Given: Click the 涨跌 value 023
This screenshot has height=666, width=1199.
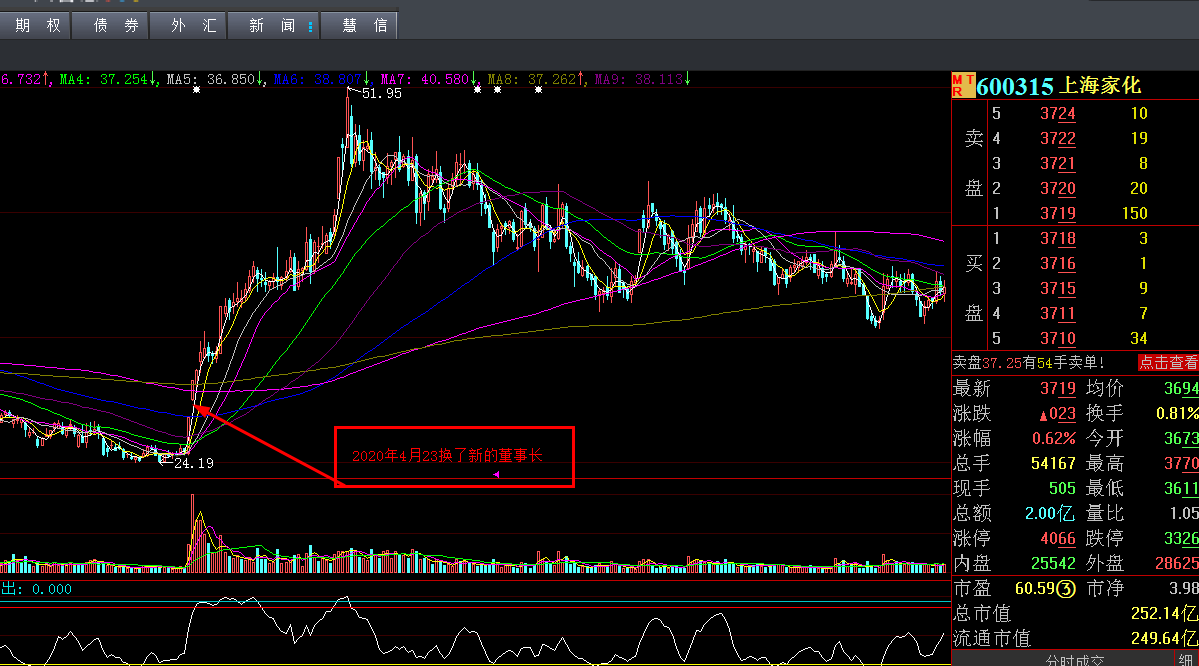Looking at the screenshot, I should click(1058, 414).
